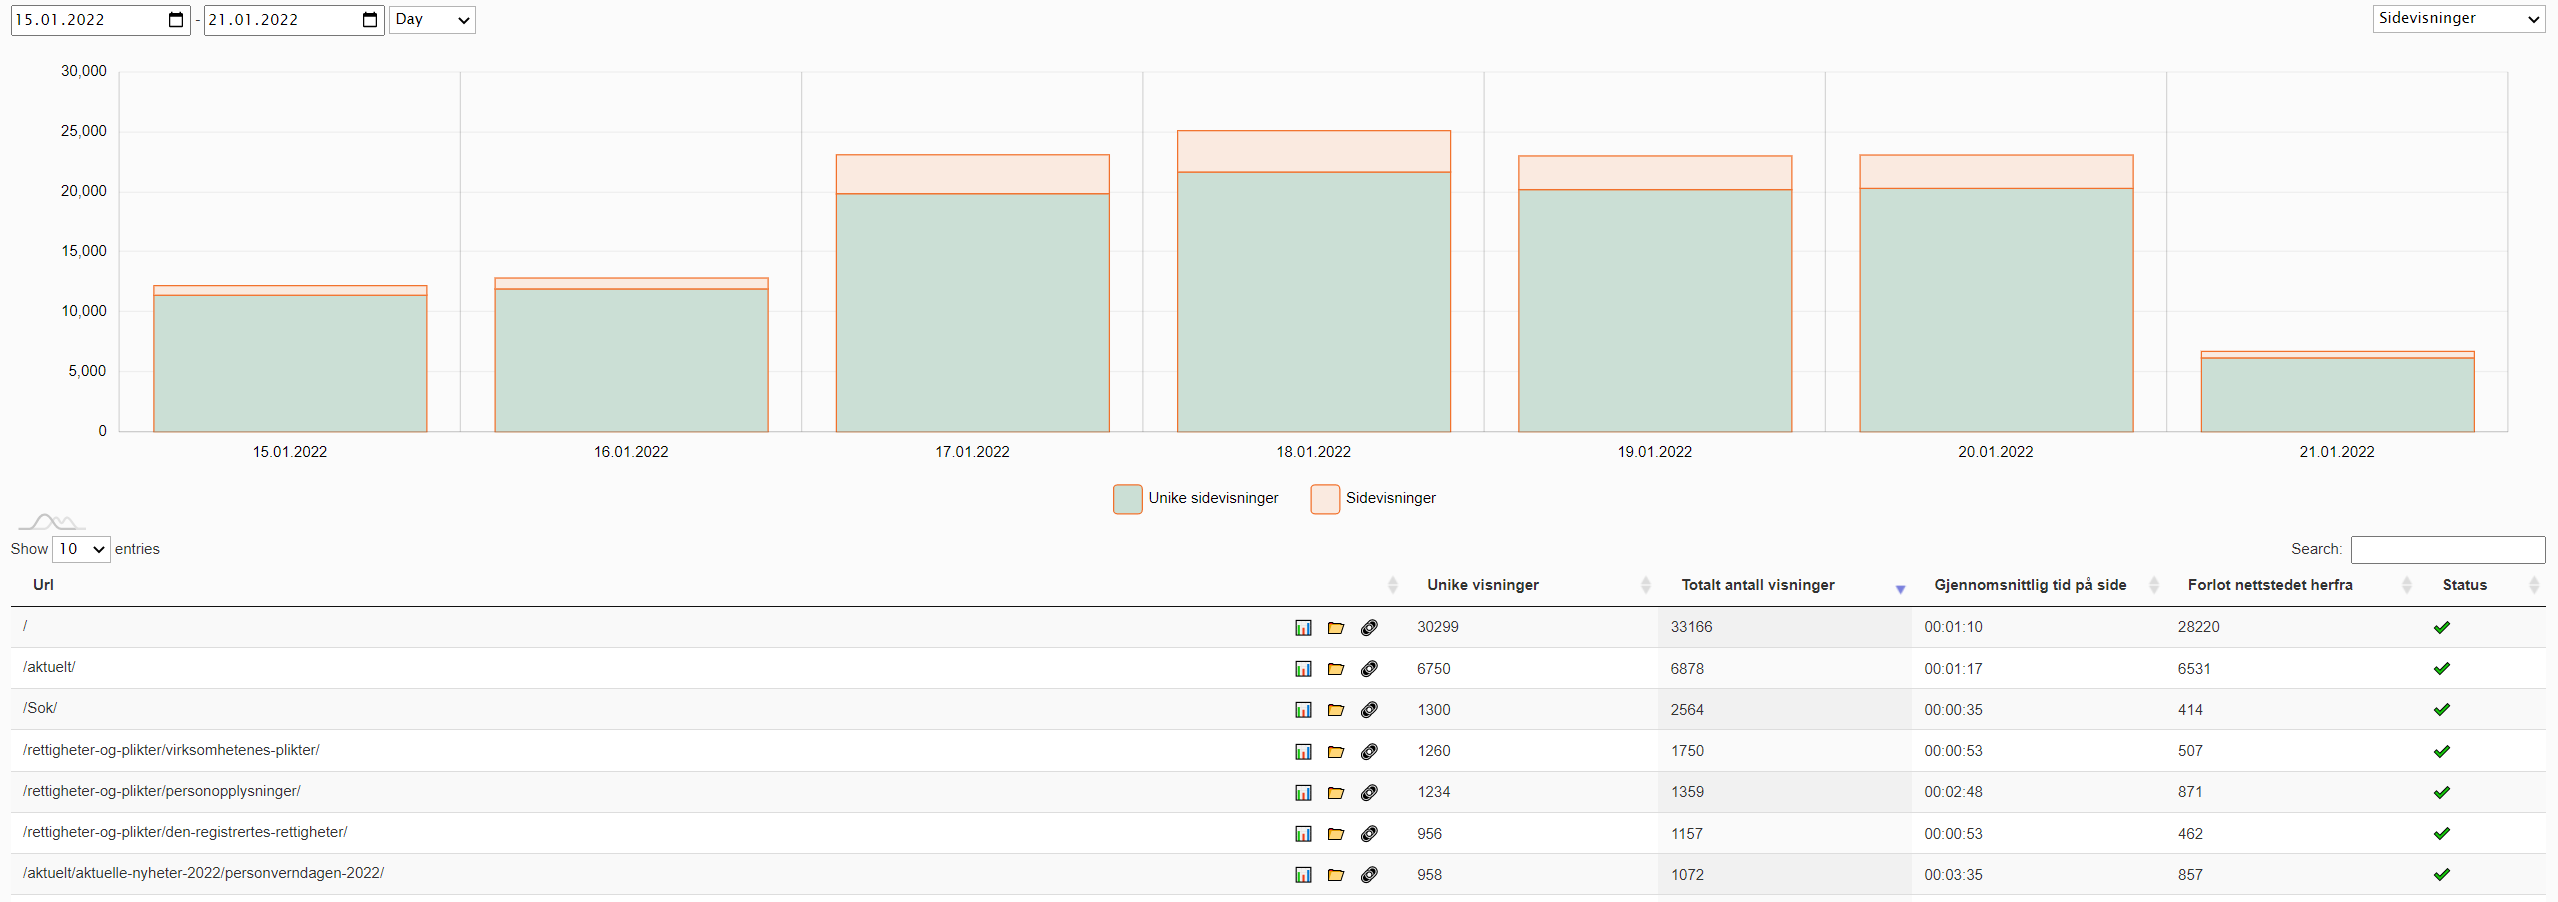Image resolution: width=2558 pixels, height=902 pixels.
Task: Open folder icon for the / row
Action: tap(1336, 628)
